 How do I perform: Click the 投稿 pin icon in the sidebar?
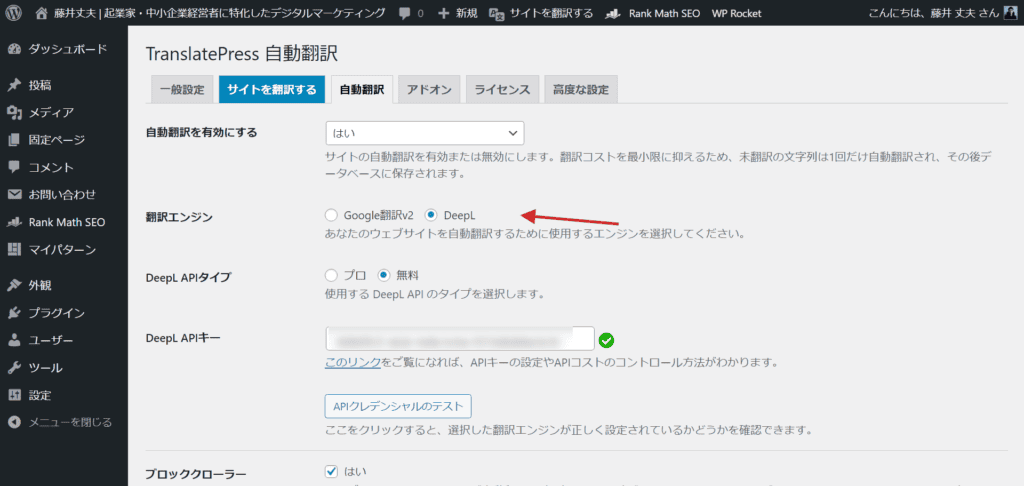(14, 85)
